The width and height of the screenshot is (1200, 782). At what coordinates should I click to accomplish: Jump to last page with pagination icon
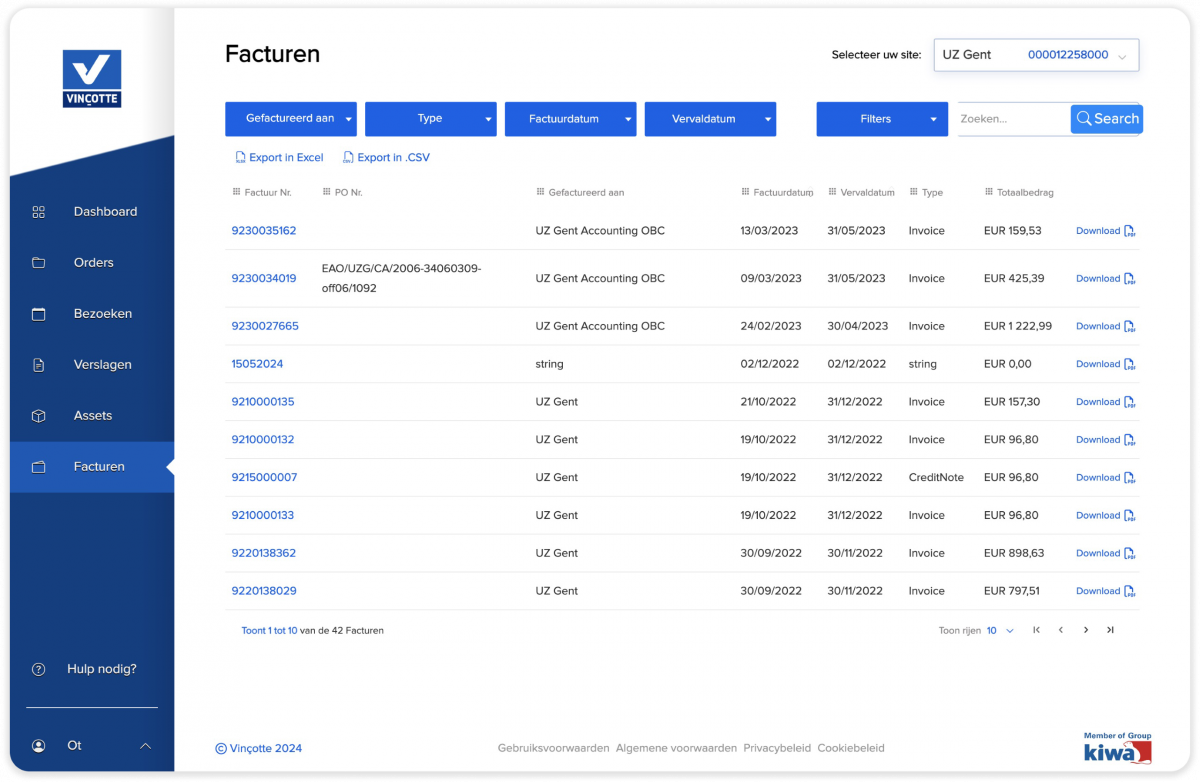[1110, 630]
